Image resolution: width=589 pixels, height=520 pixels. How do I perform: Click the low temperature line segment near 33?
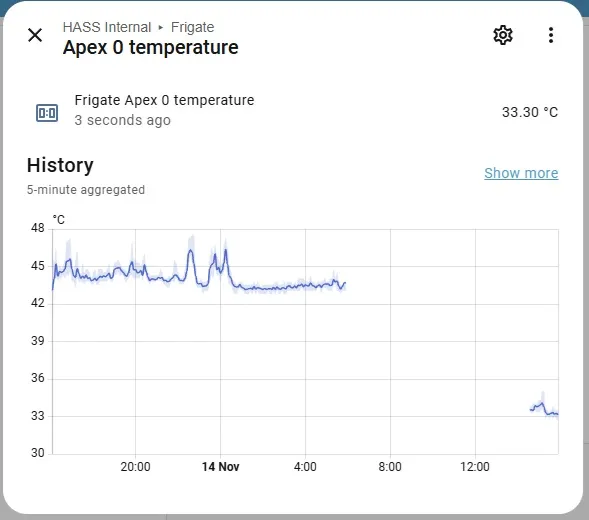544,410
